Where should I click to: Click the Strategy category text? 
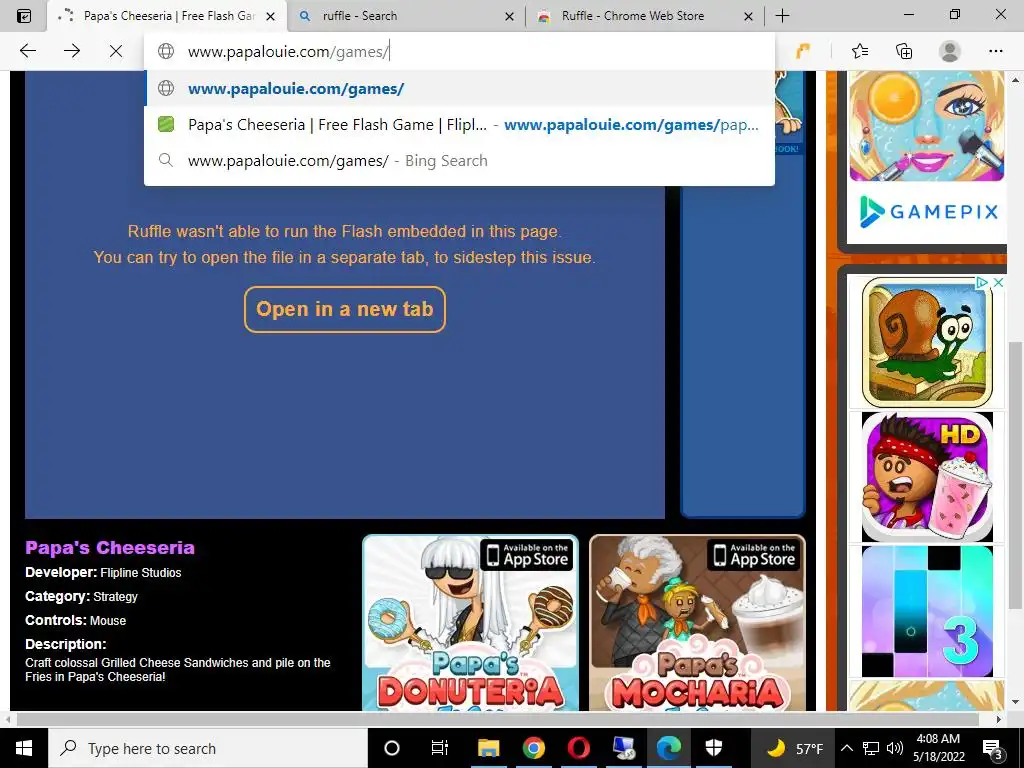(x=116, y=597)
